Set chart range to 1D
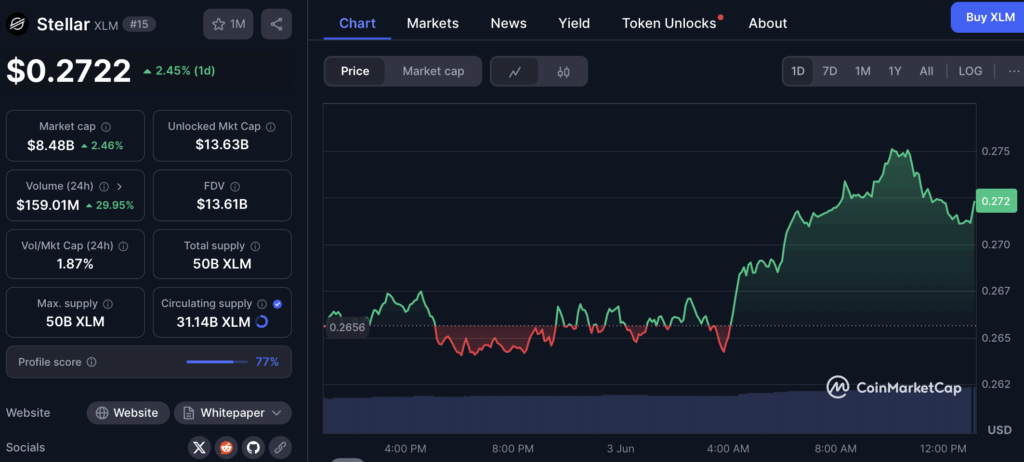1024x462 pixels. (x=798, y=71)
